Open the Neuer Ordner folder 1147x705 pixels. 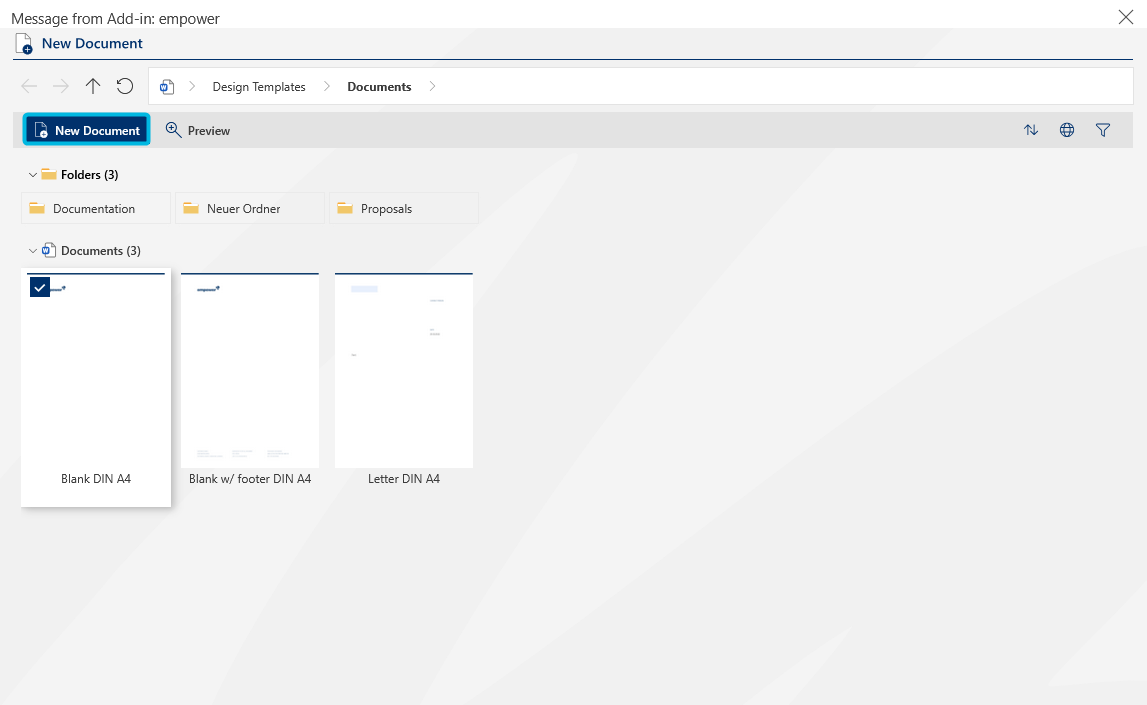tap(249, 208)
